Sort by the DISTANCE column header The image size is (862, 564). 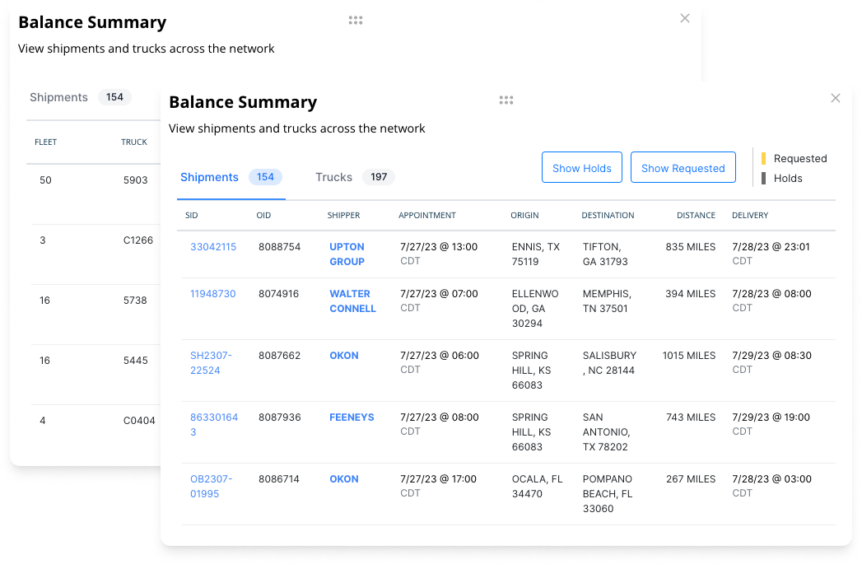point(695,215)
